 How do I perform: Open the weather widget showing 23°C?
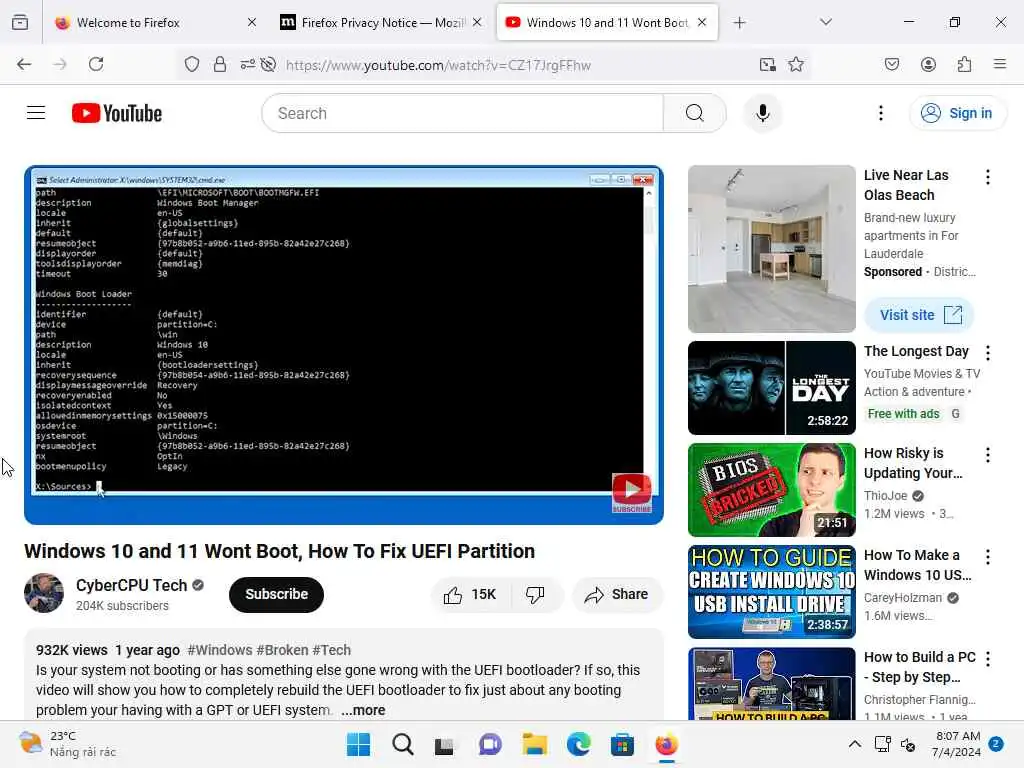point(67,744)
